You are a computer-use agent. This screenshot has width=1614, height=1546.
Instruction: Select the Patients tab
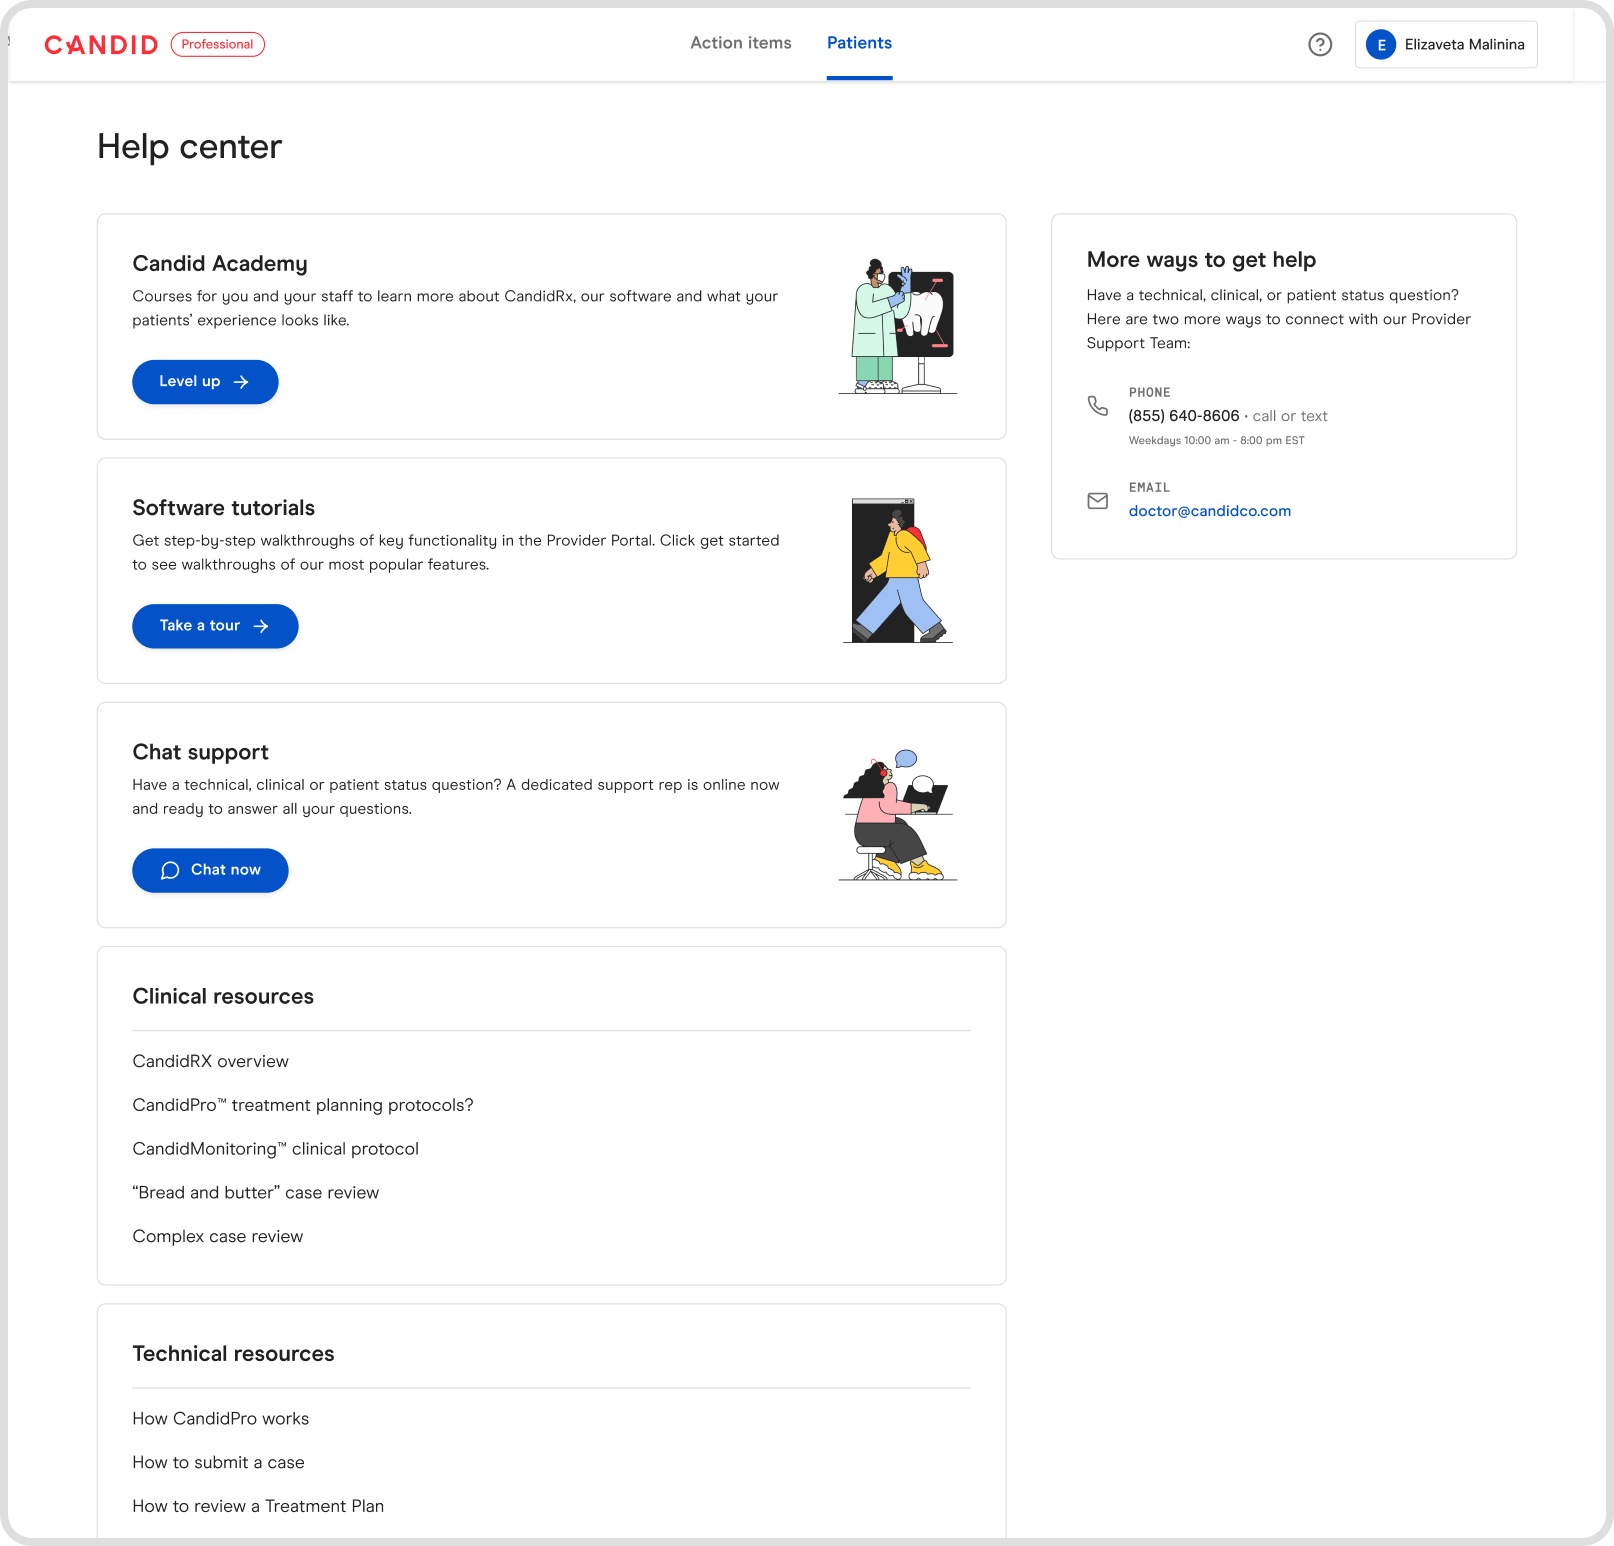click(859, 43)
